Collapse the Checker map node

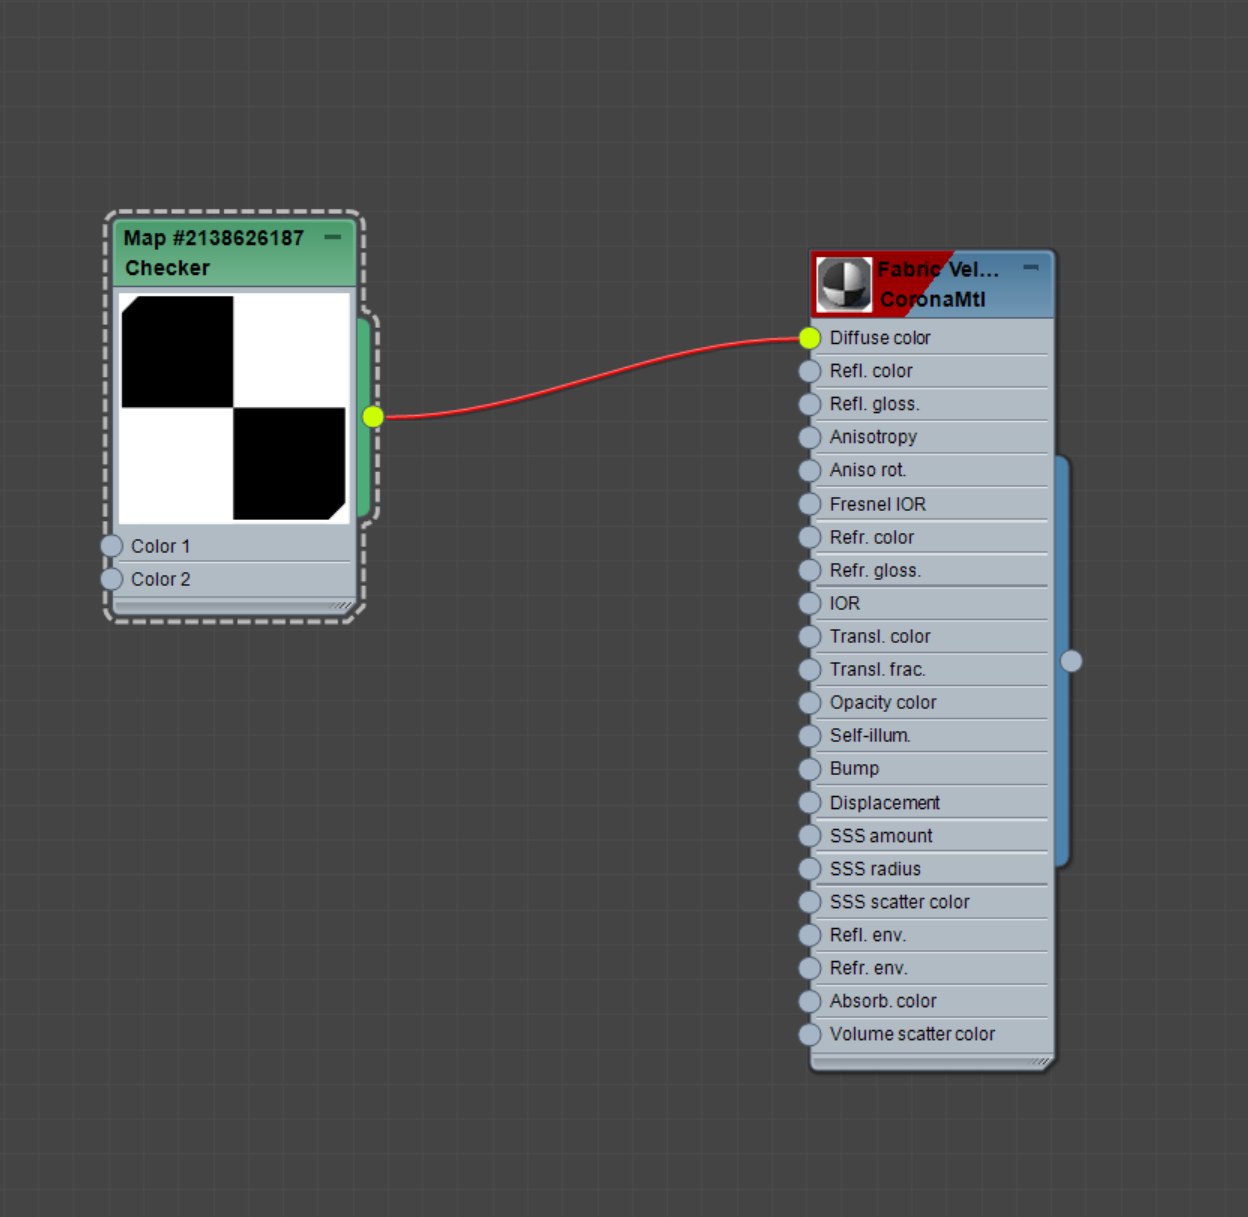[x=333, y=237]
